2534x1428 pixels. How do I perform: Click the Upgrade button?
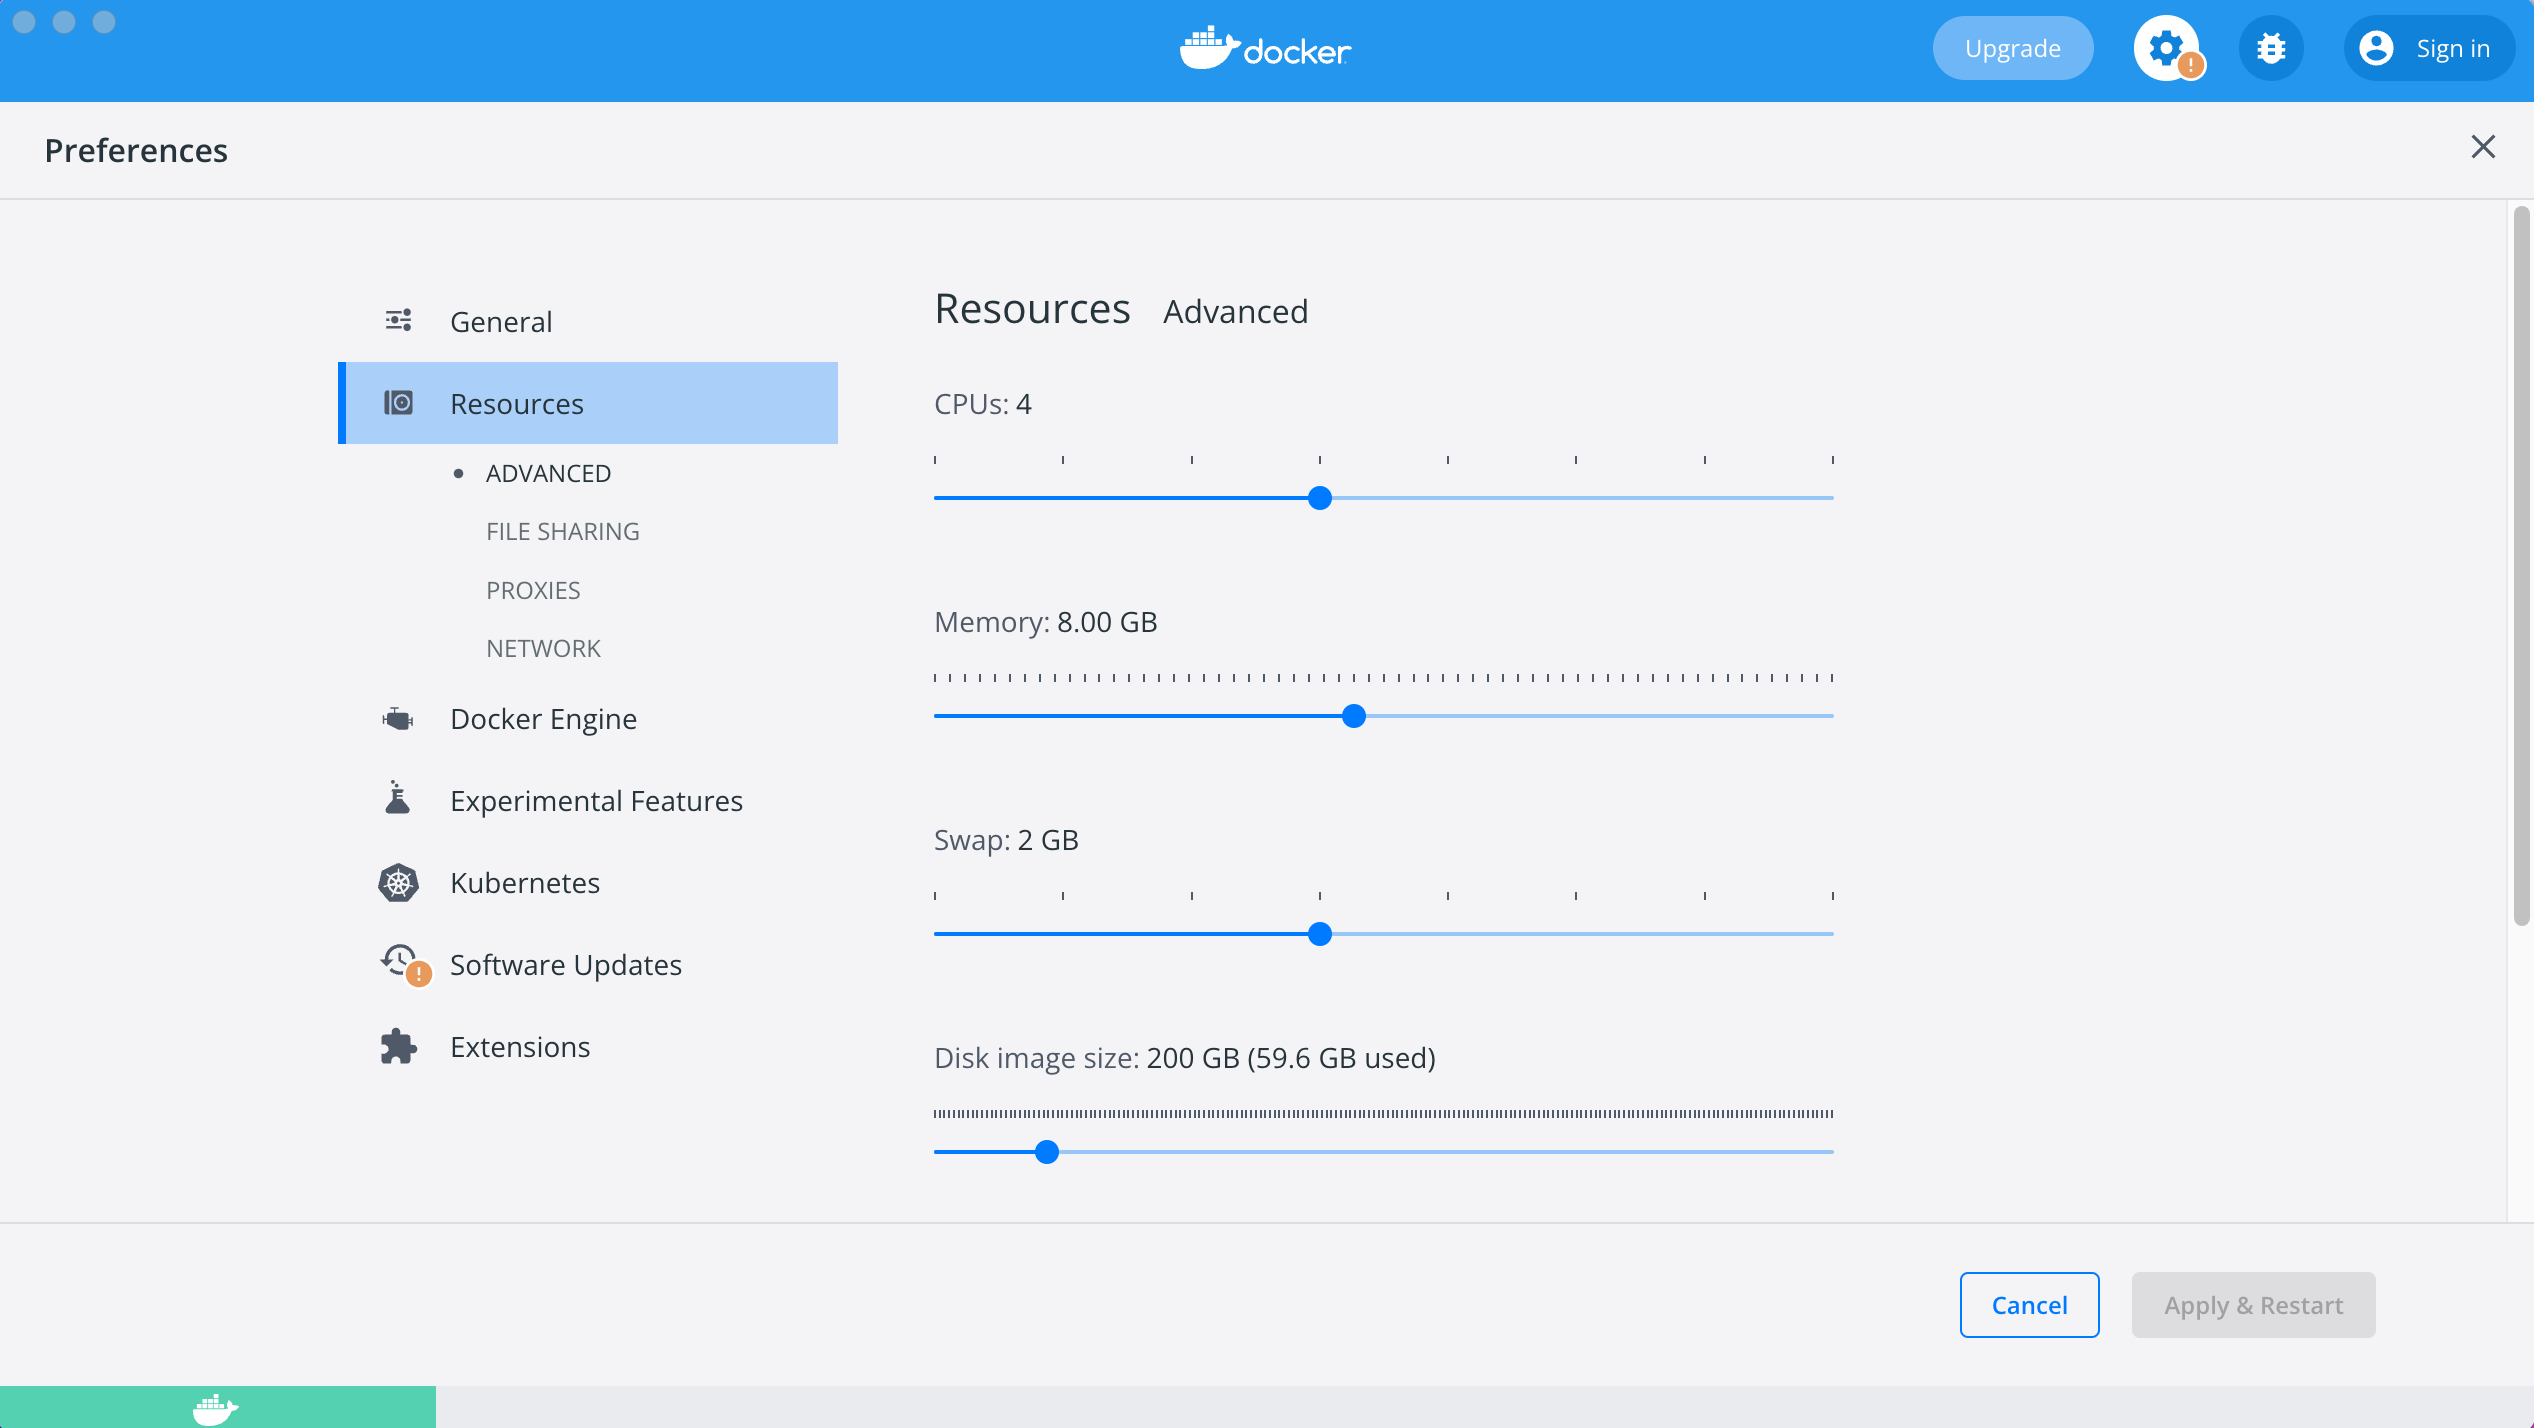pyautogui.click(x=2012, y=48)
